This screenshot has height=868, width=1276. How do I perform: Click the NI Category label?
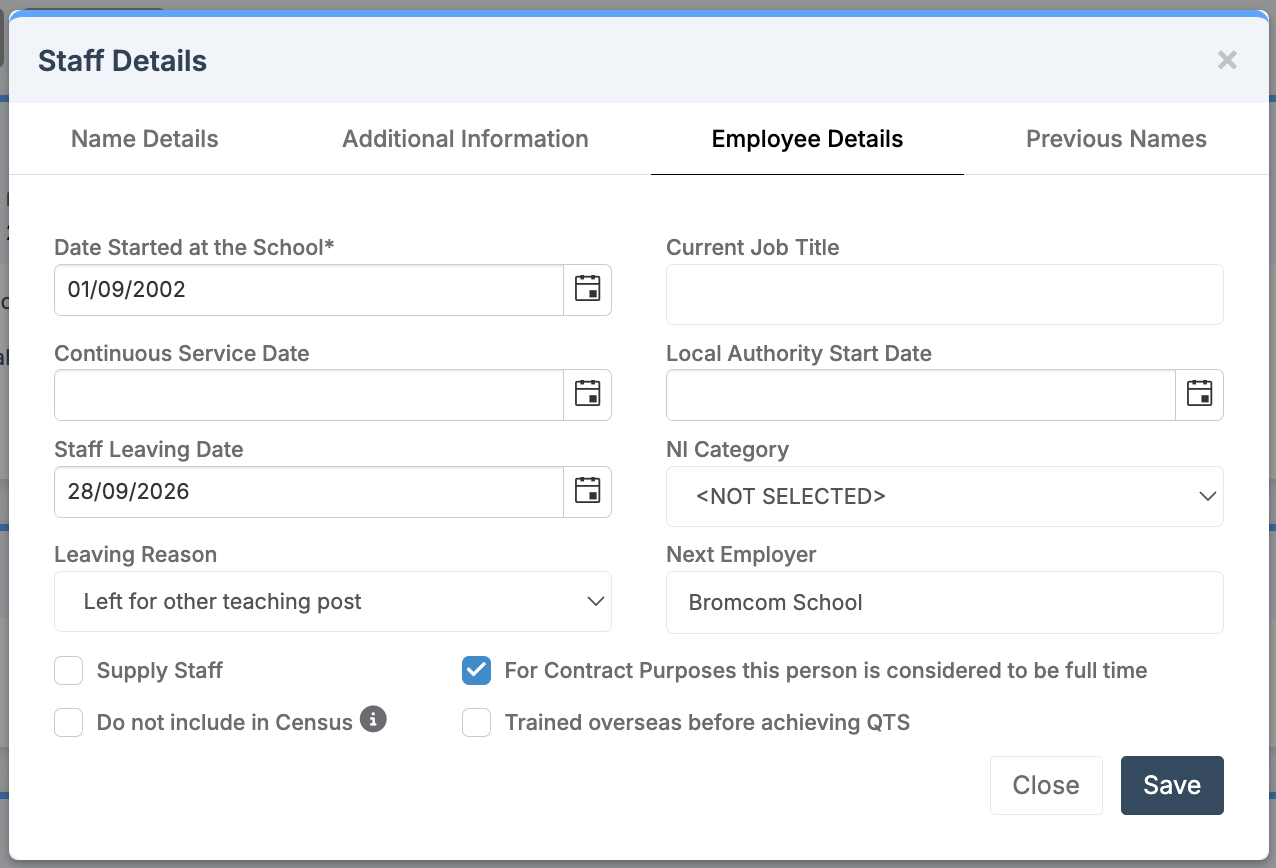tap(727, 450)
